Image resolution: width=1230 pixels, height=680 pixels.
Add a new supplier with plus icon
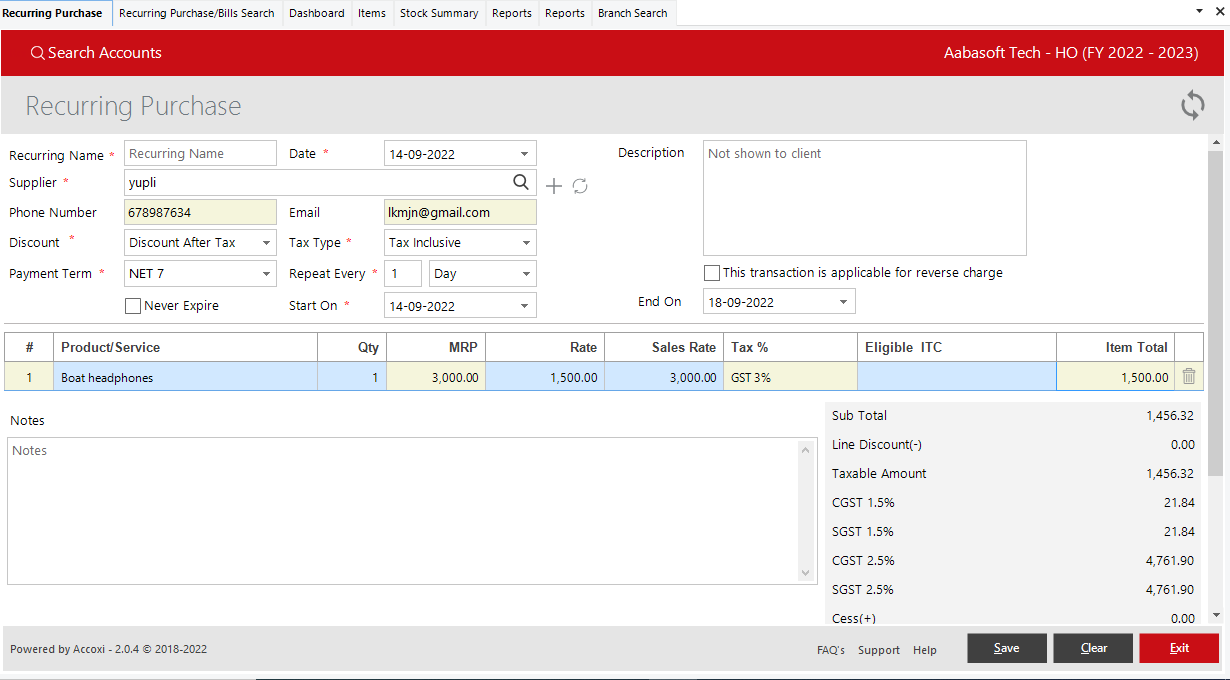[x=554, y=186]
